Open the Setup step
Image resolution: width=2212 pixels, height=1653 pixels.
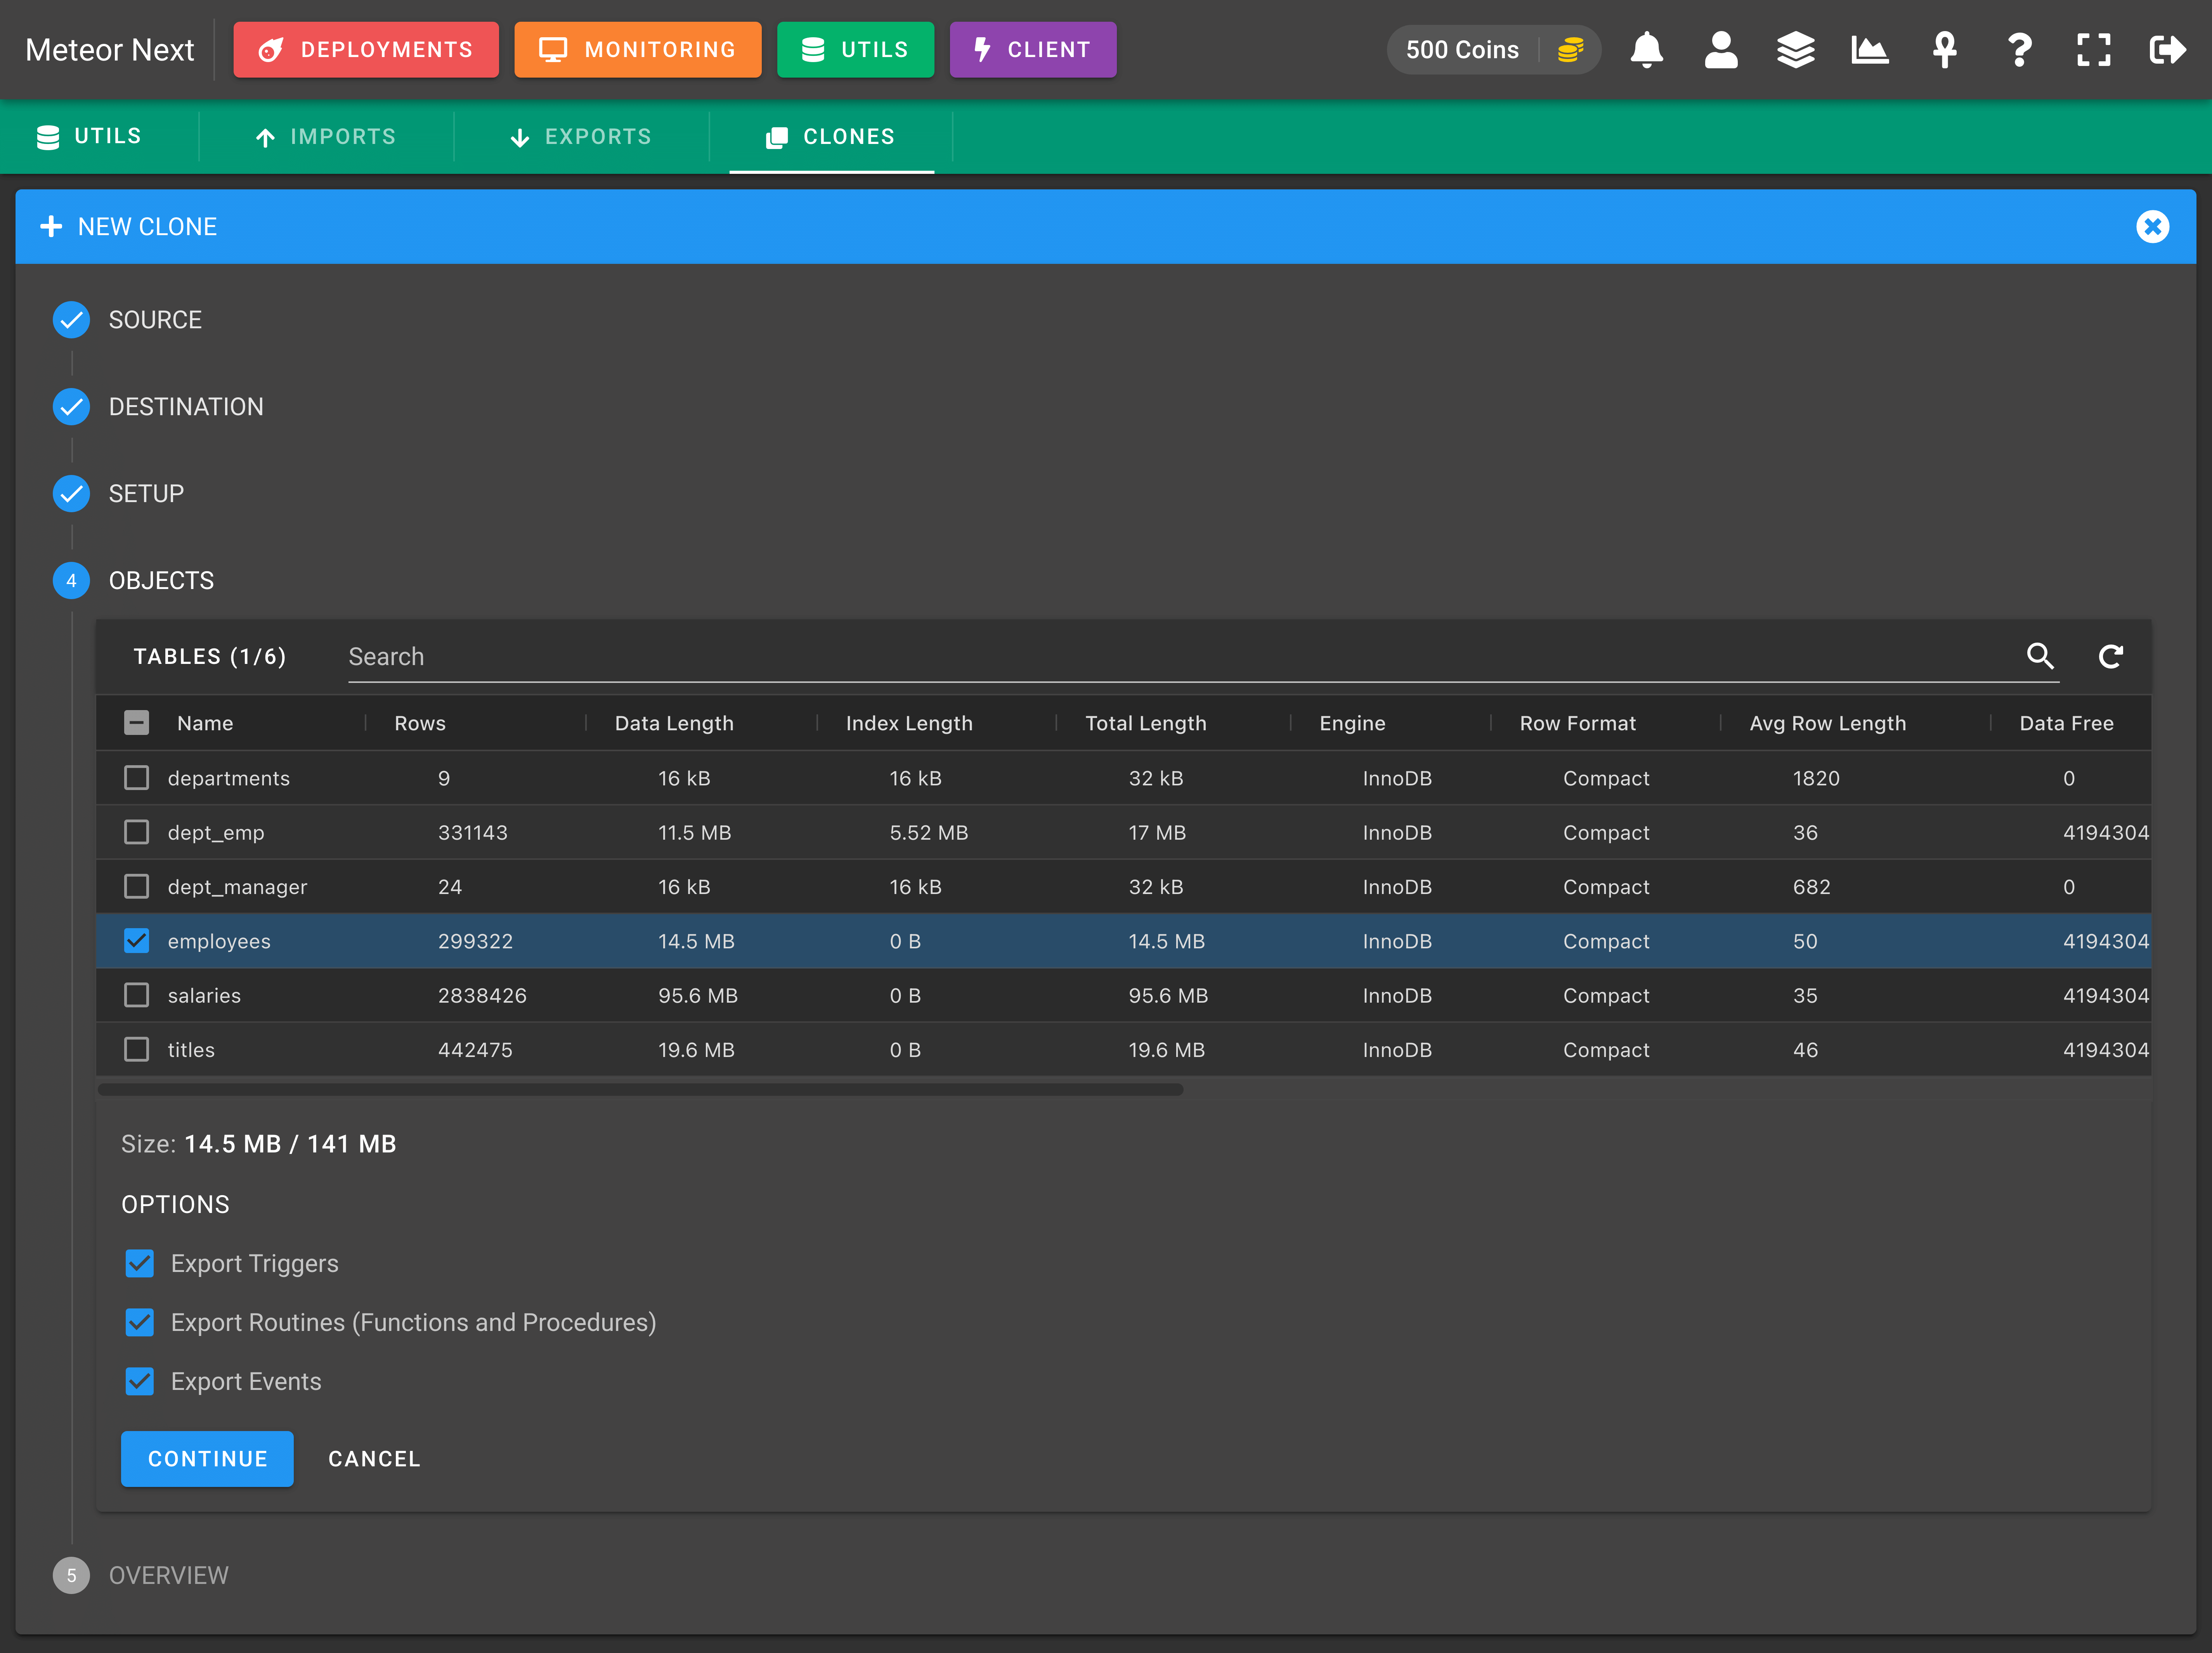pyautogui.click(x=146, y=494)
